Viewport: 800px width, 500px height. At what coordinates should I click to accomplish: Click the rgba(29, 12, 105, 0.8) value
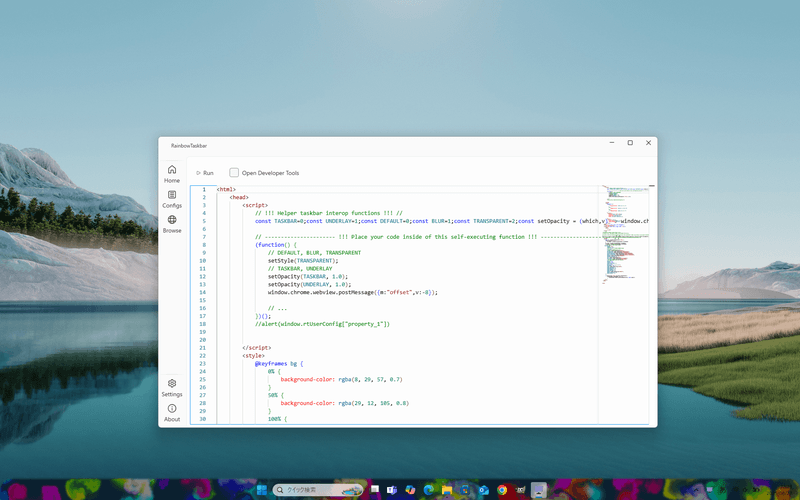tap(373, 403)
